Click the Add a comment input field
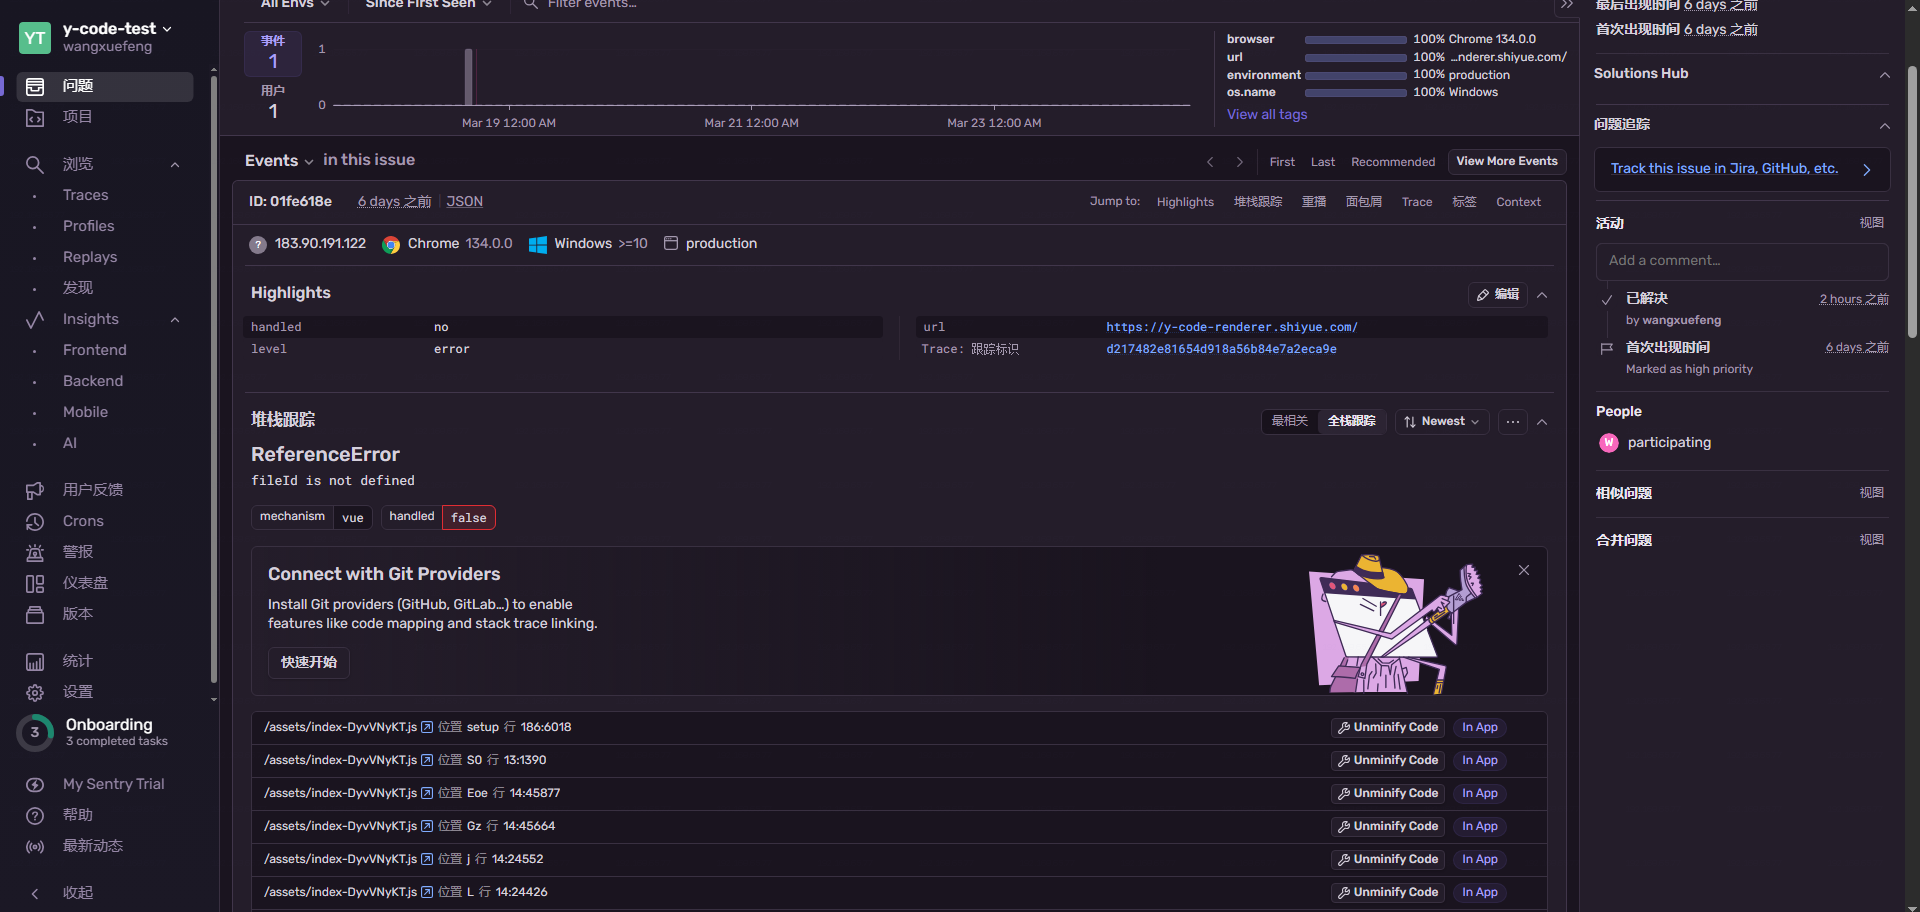The width and height of the screenshot is (1920, 912). tap(1741, 261)
